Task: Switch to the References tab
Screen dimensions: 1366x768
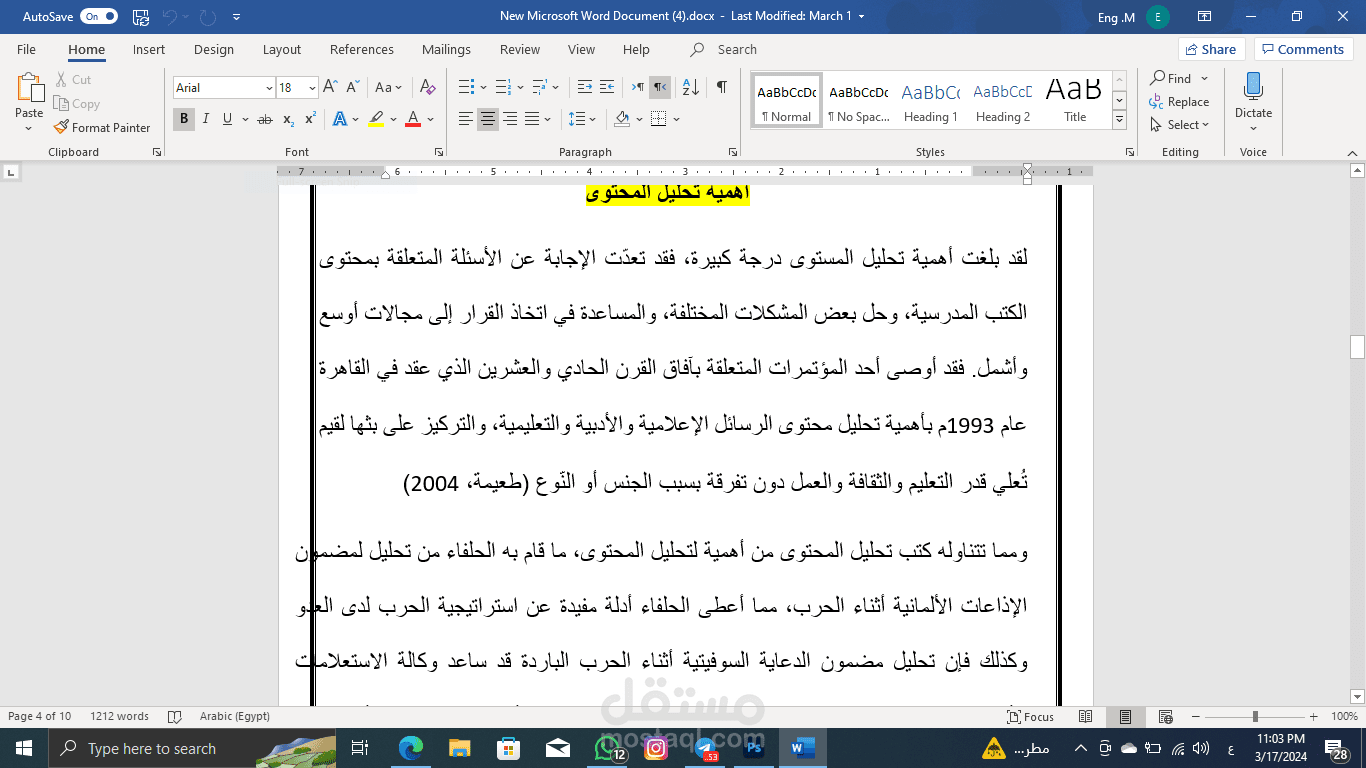Action: pyautogui.click(x=362, y=49)
